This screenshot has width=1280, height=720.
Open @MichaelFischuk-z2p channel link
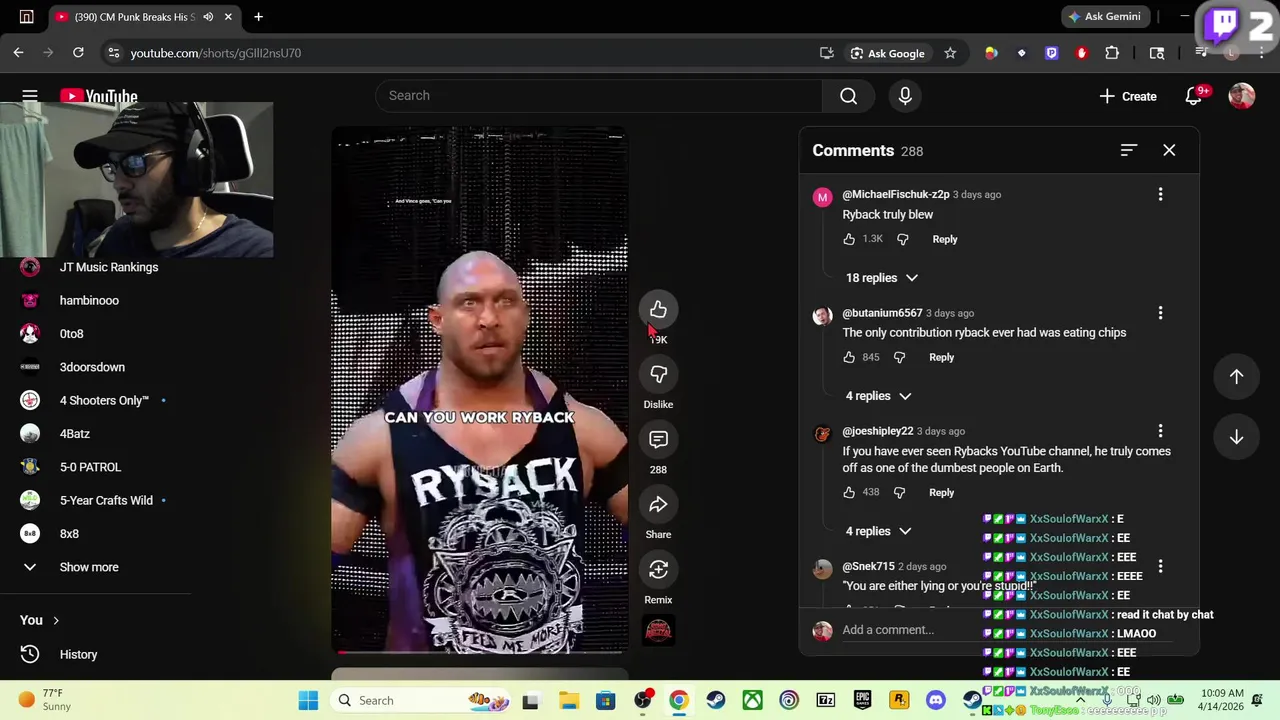click(x=896, y=194)
